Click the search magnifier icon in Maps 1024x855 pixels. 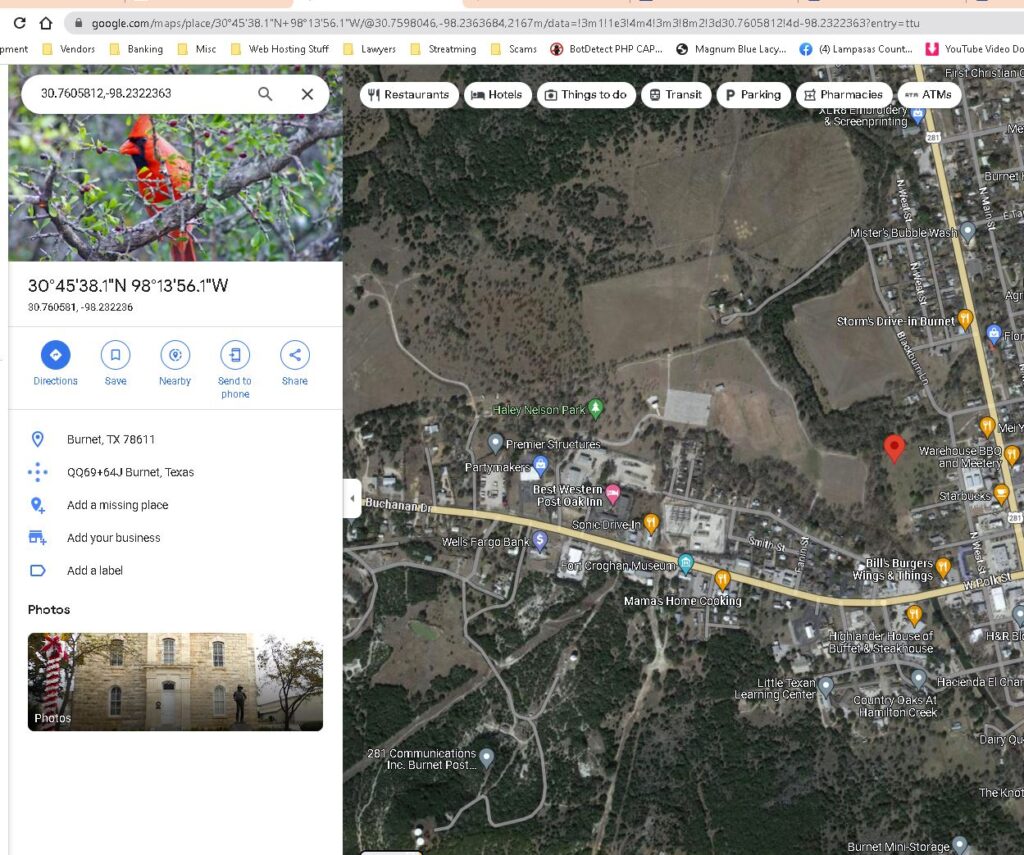point(264,93)
